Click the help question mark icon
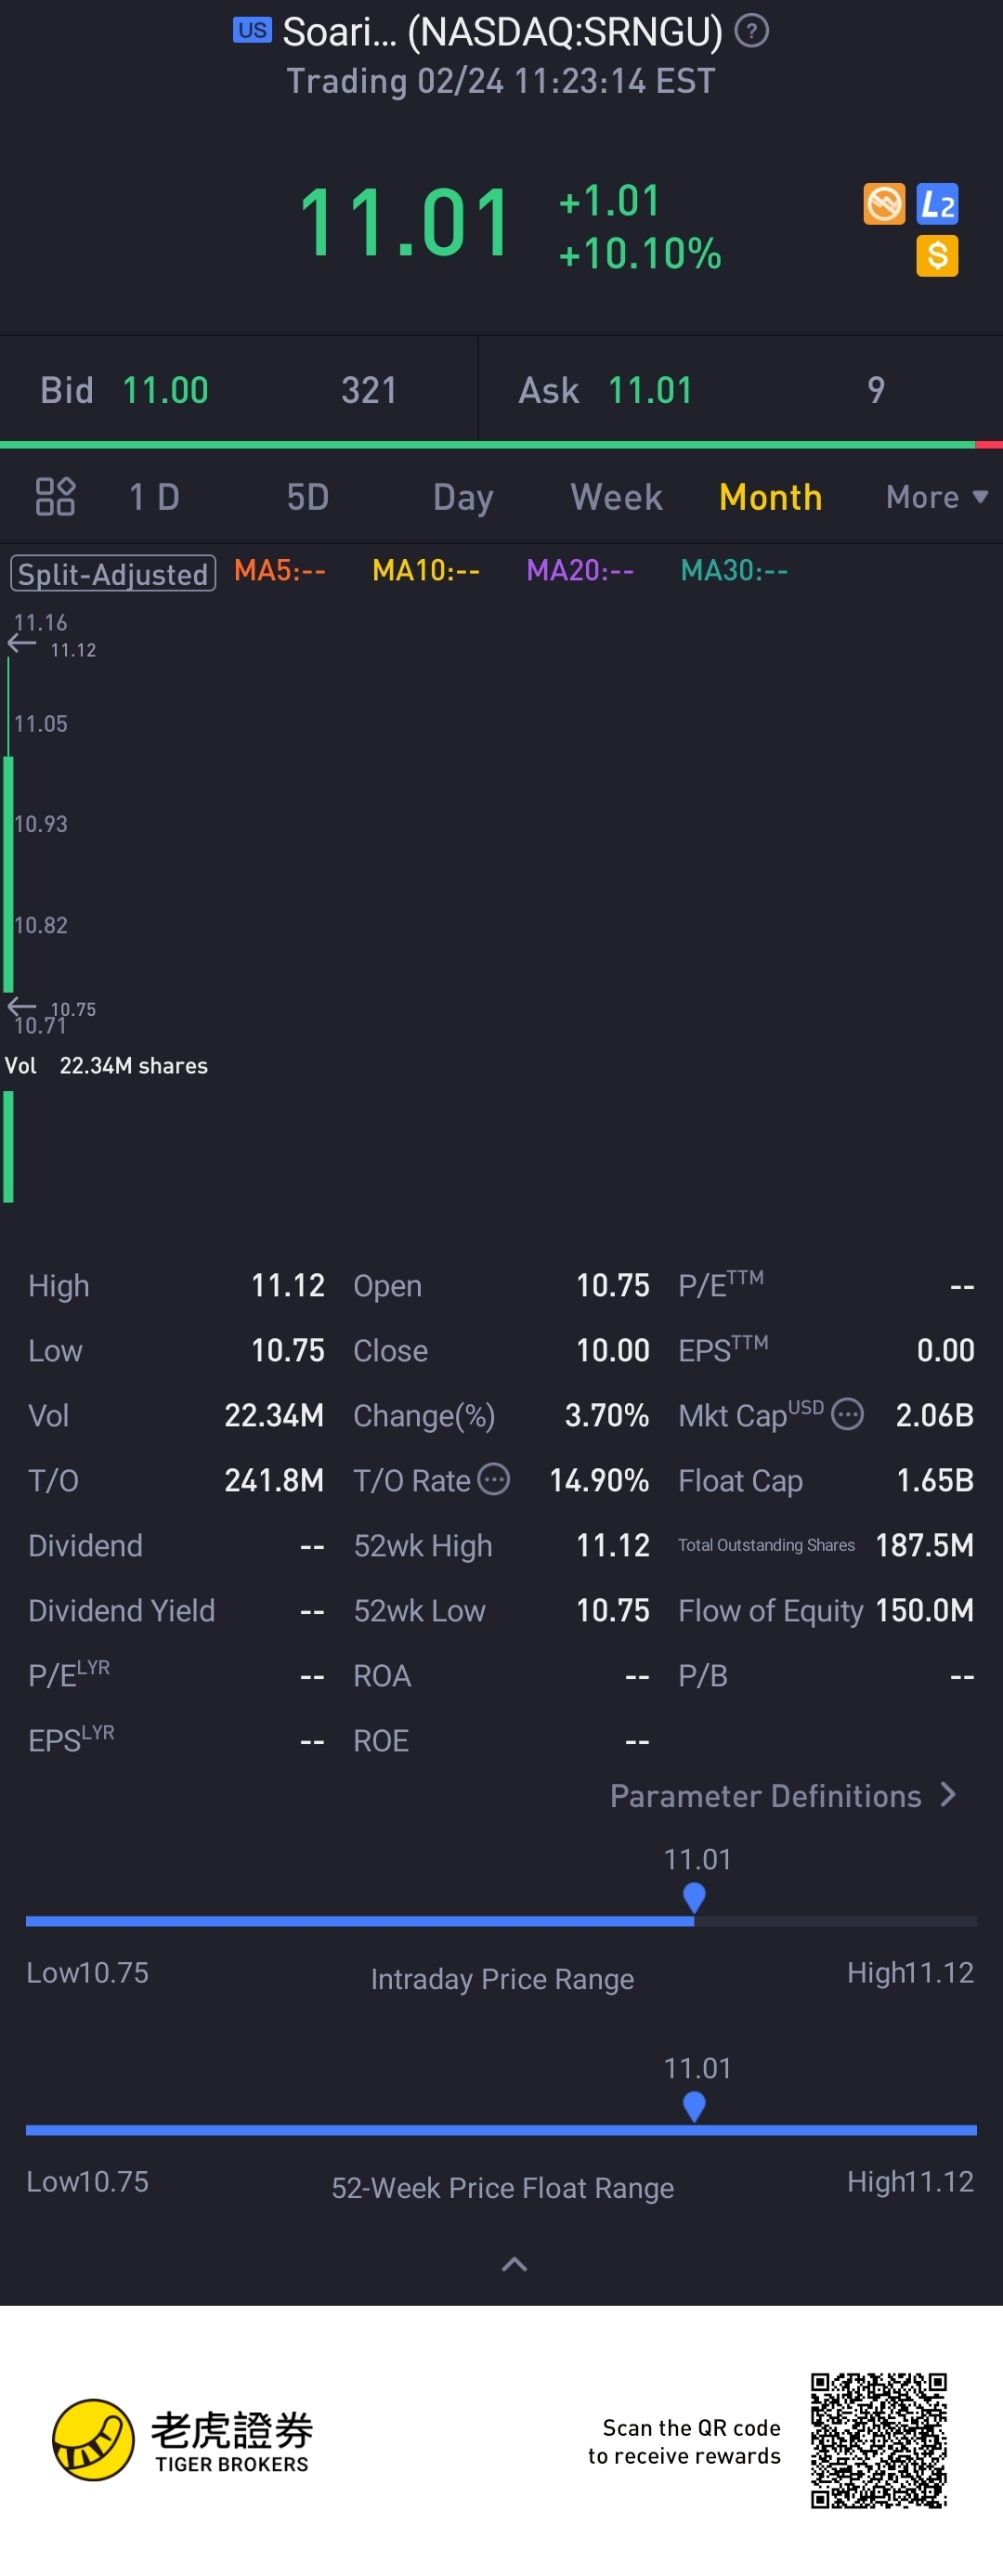 pos(751,32)
